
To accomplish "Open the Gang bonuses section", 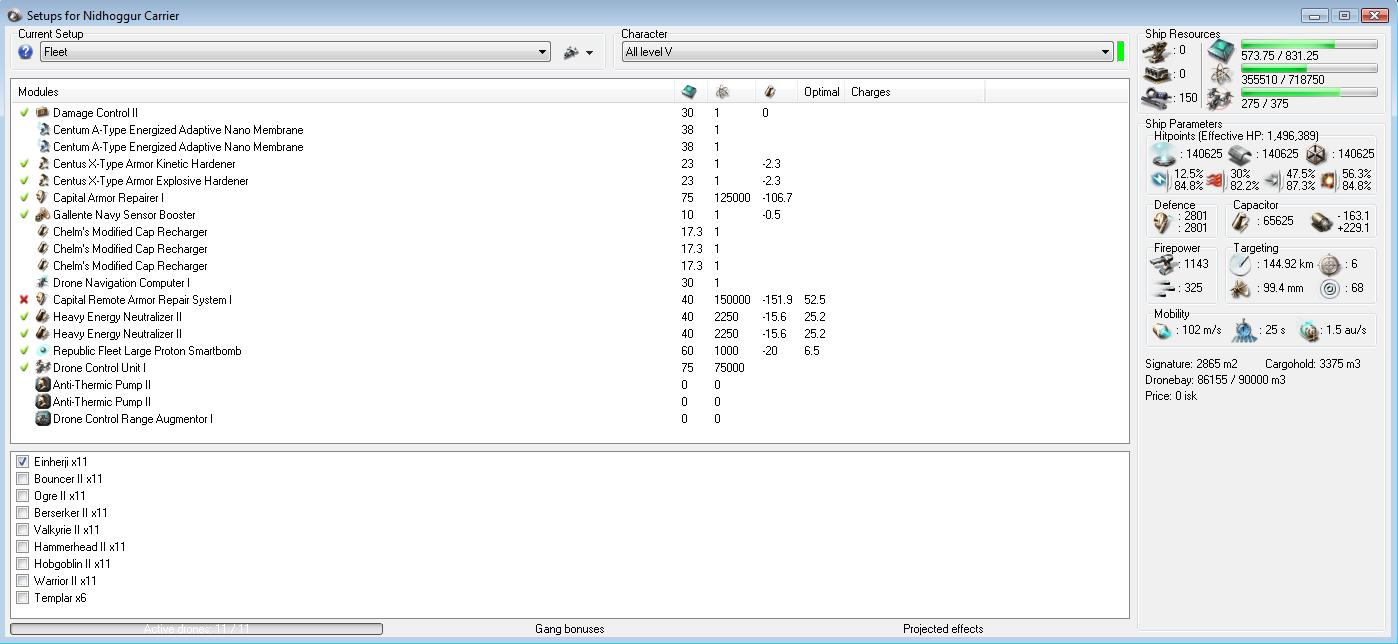I will click(x=569, y=629).
